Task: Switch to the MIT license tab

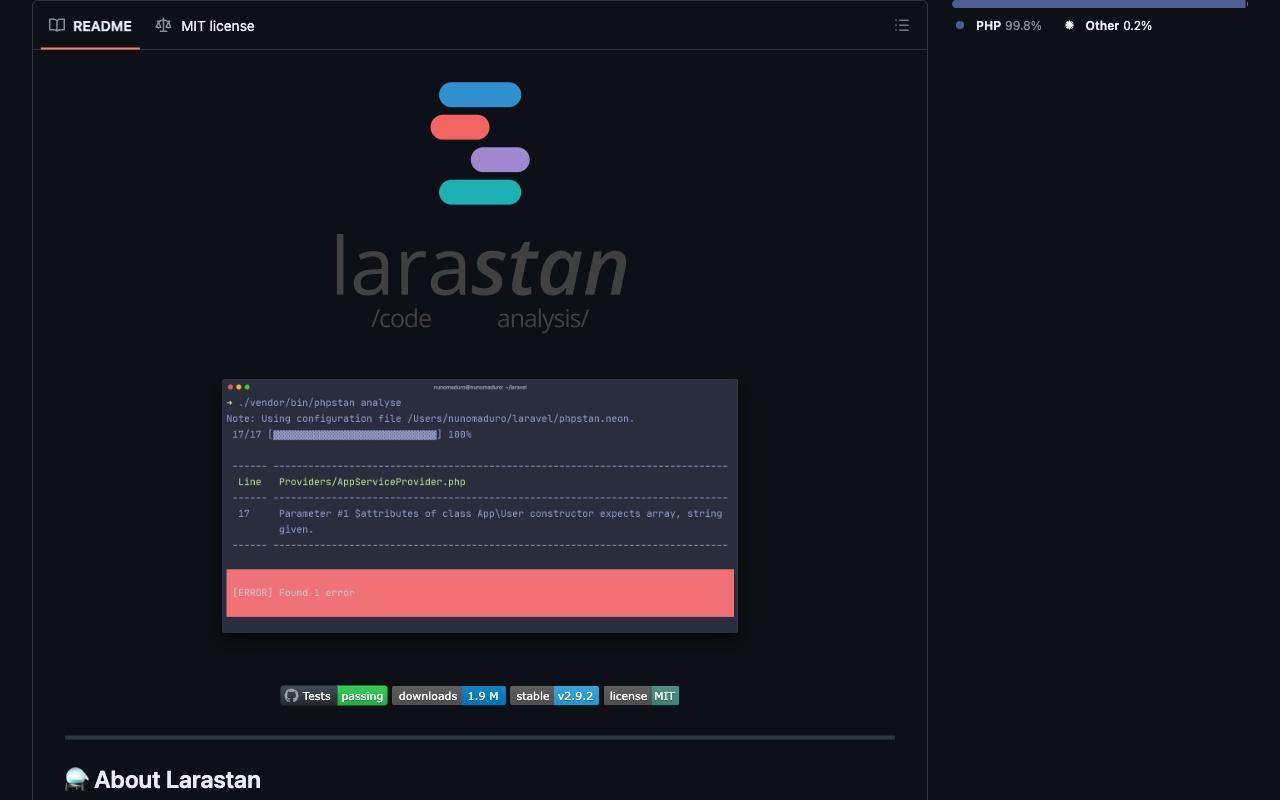Action: click(x=205, y=26)
